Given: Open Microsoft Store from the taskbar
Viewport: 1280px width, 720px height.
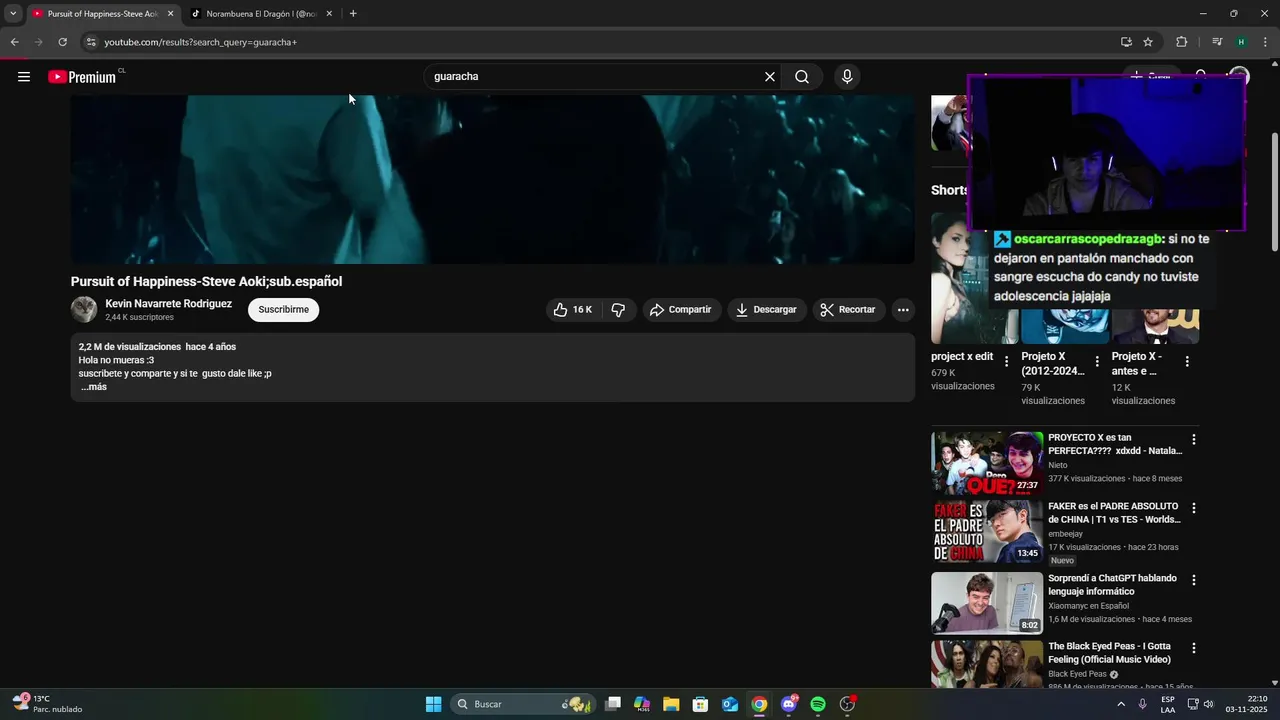Looking at the screenshot, I should point(700,704).
